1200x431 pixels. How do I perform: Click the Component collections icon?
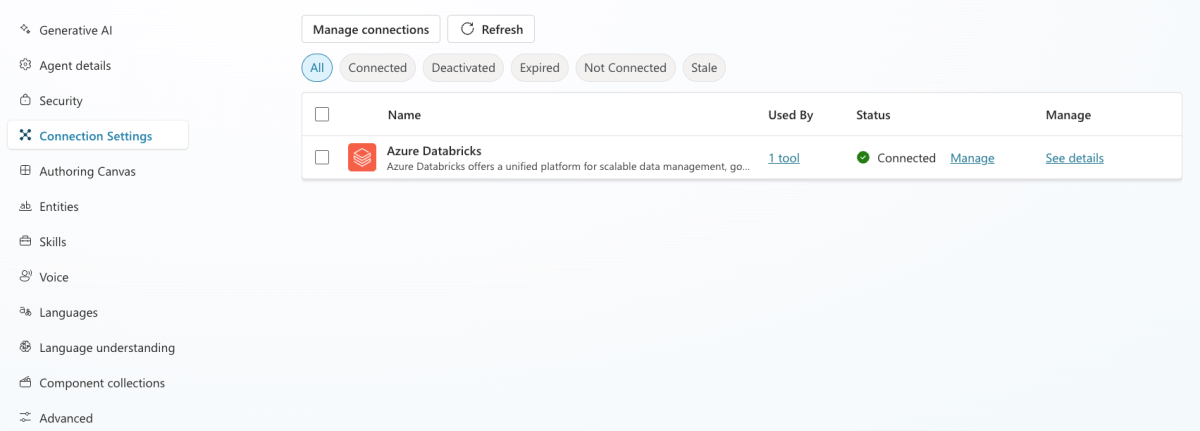tap(25, 383)
